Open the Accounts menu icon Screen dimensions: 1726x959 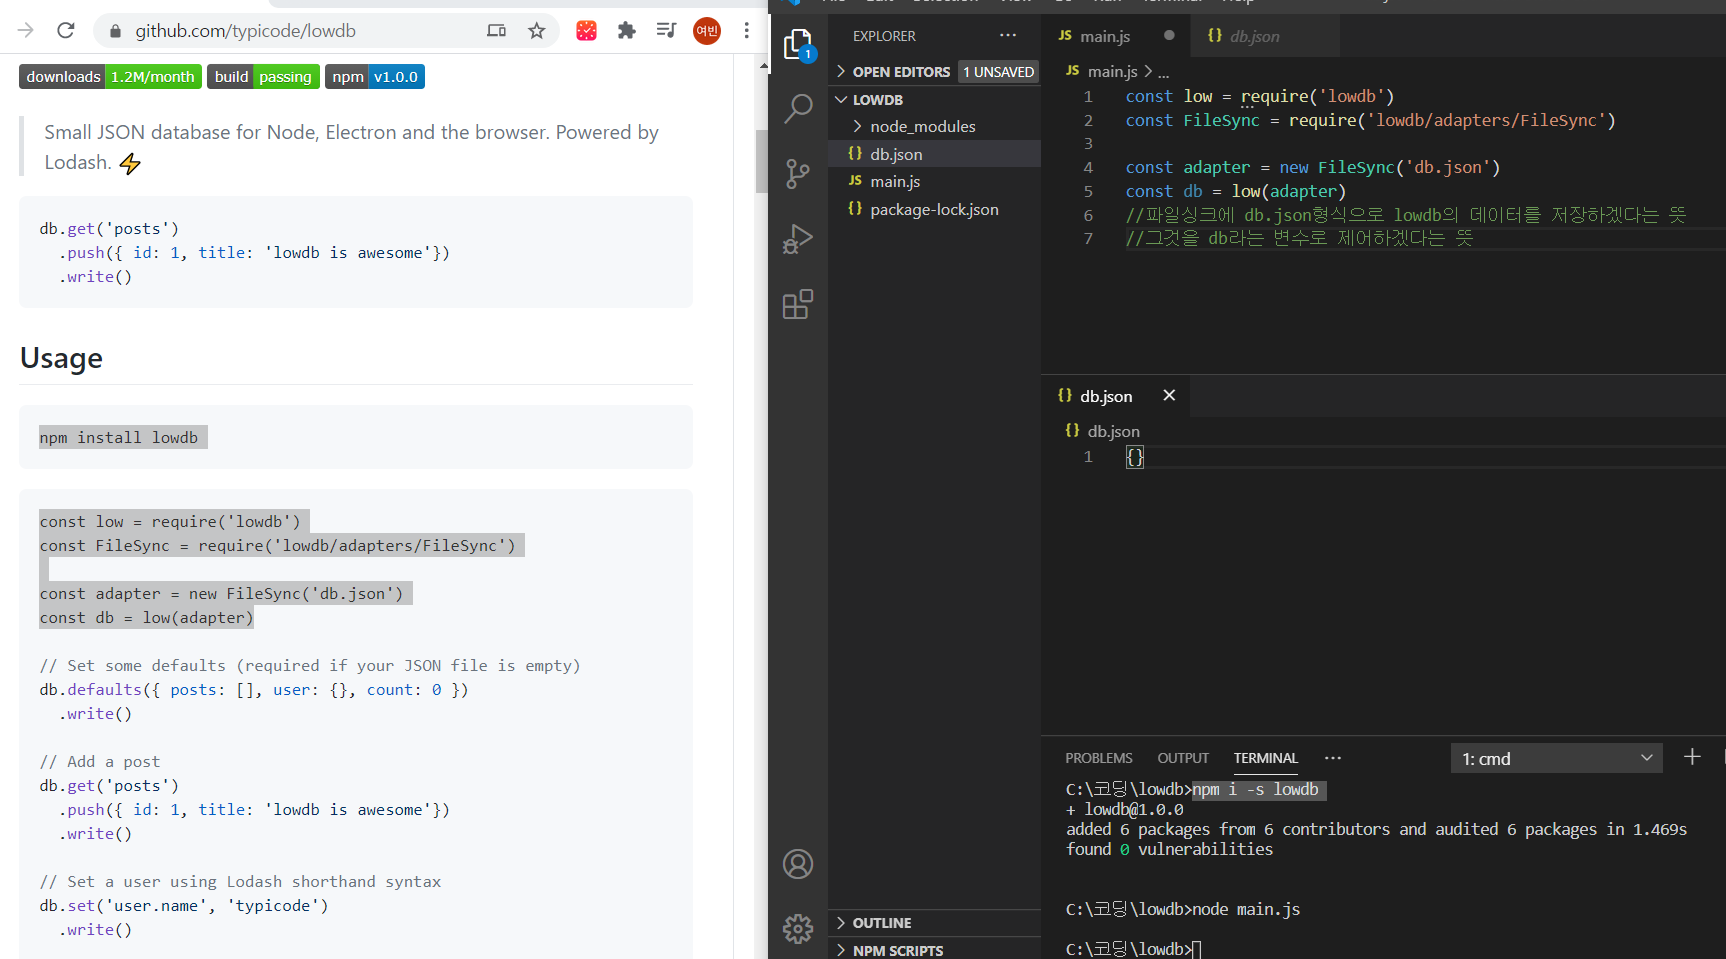798,864
